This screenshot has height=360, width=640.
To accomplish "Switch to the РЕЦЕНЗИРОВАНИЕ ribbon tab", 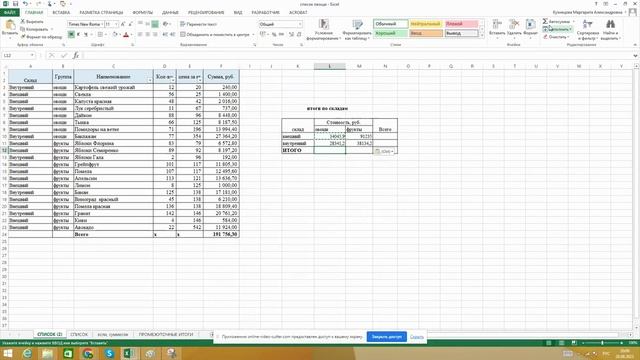I will (x=206, y=13).
